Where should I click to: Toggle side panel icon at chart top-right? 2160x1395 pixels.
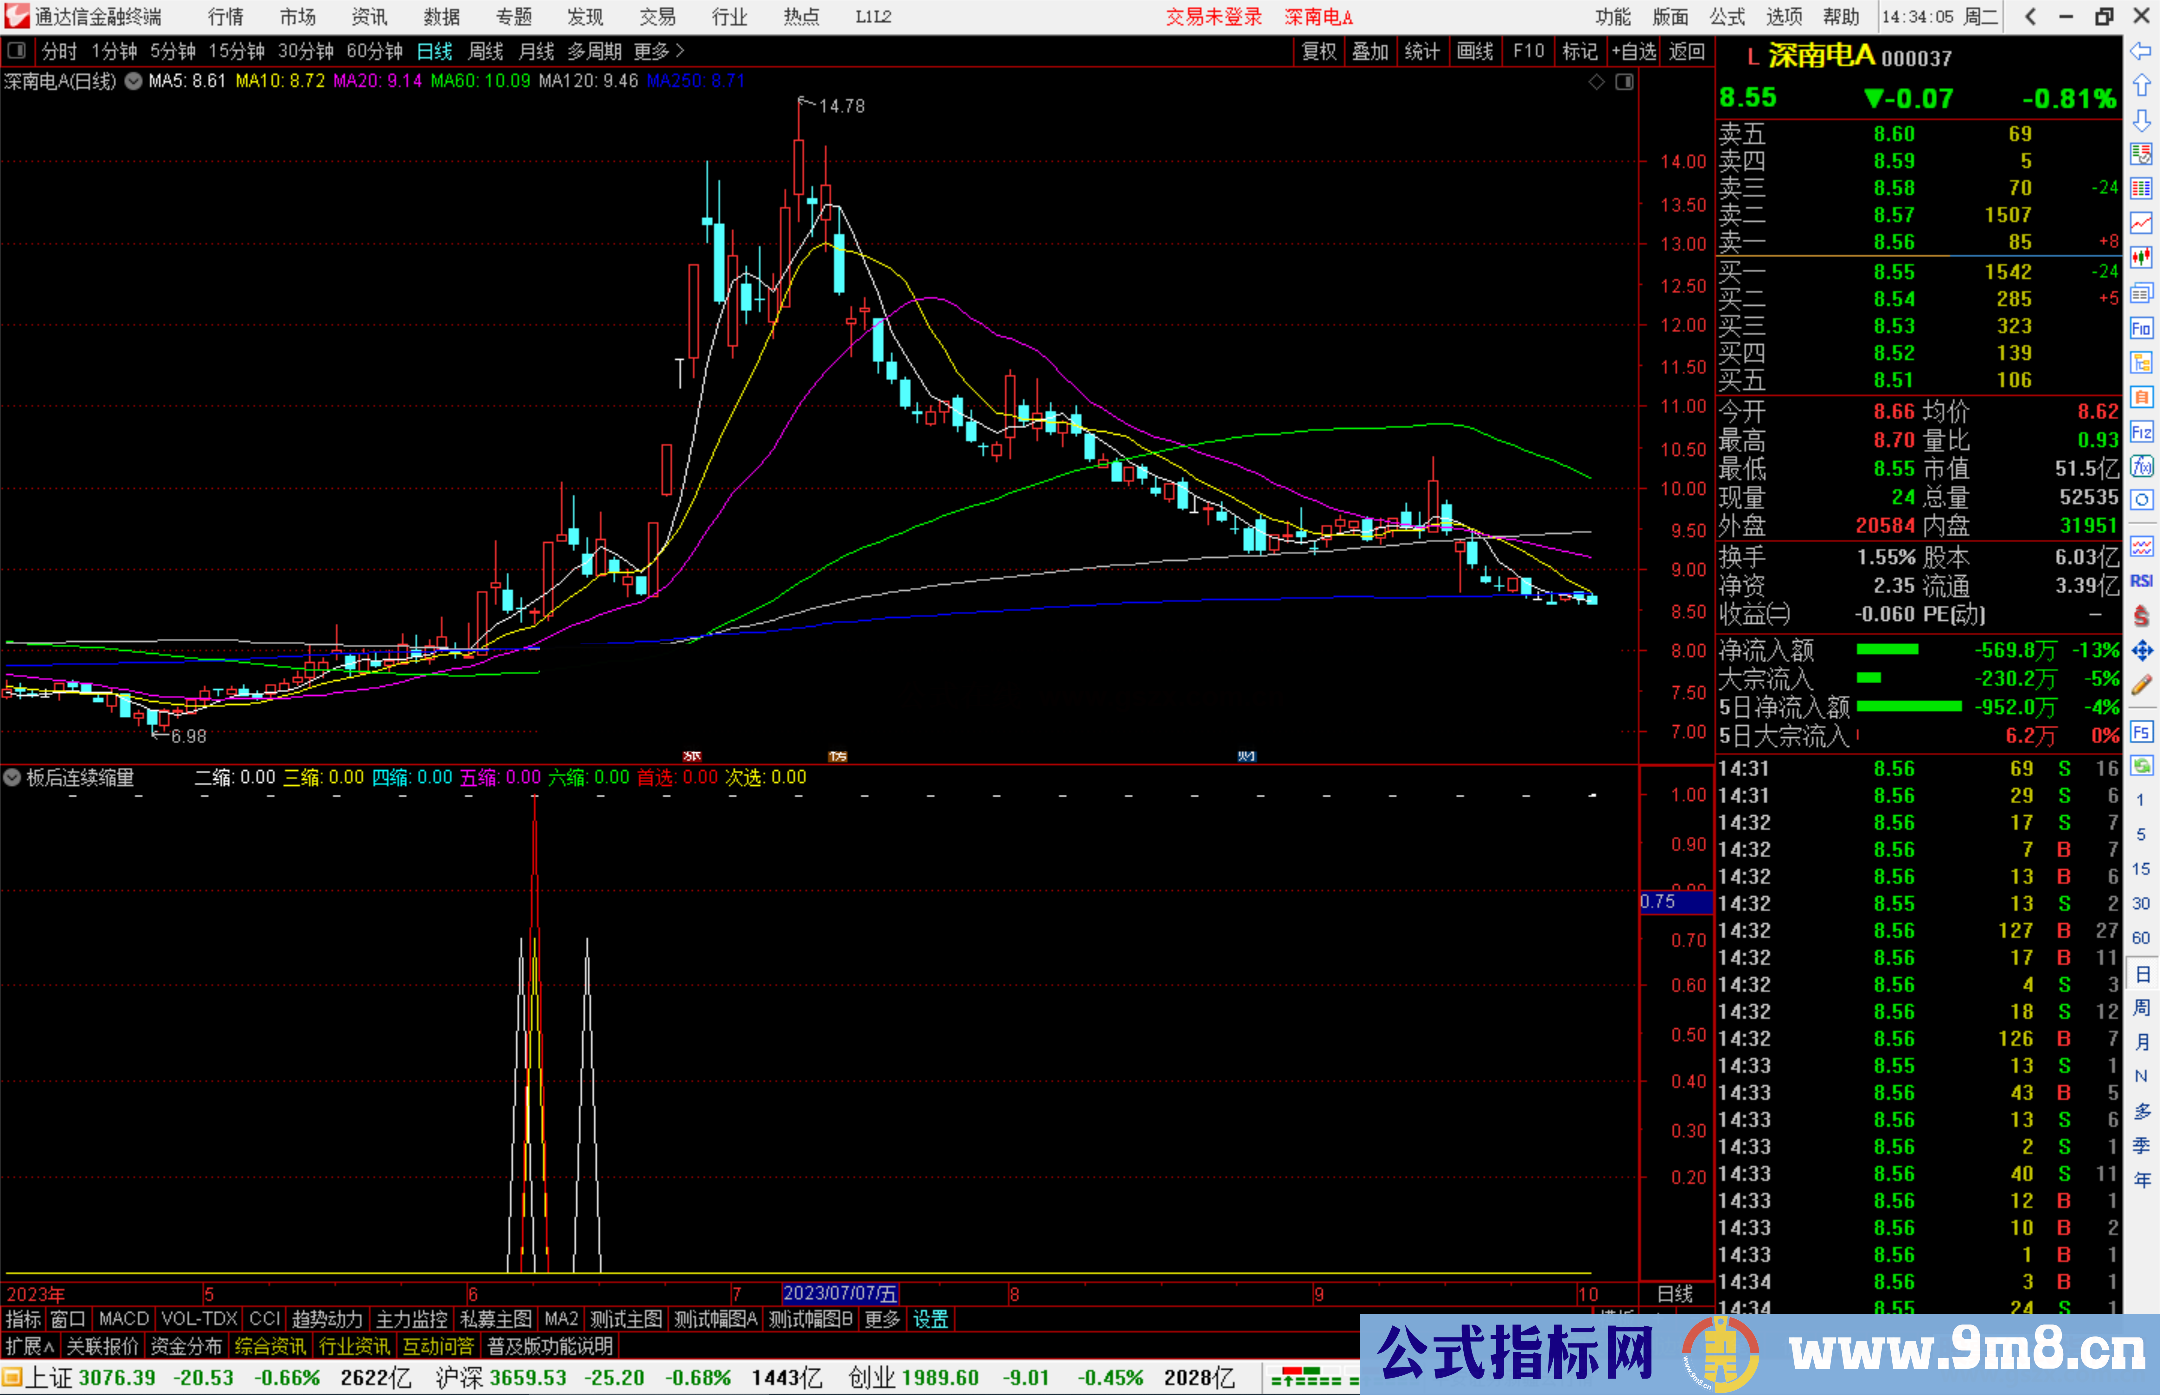click(1624, 82)
